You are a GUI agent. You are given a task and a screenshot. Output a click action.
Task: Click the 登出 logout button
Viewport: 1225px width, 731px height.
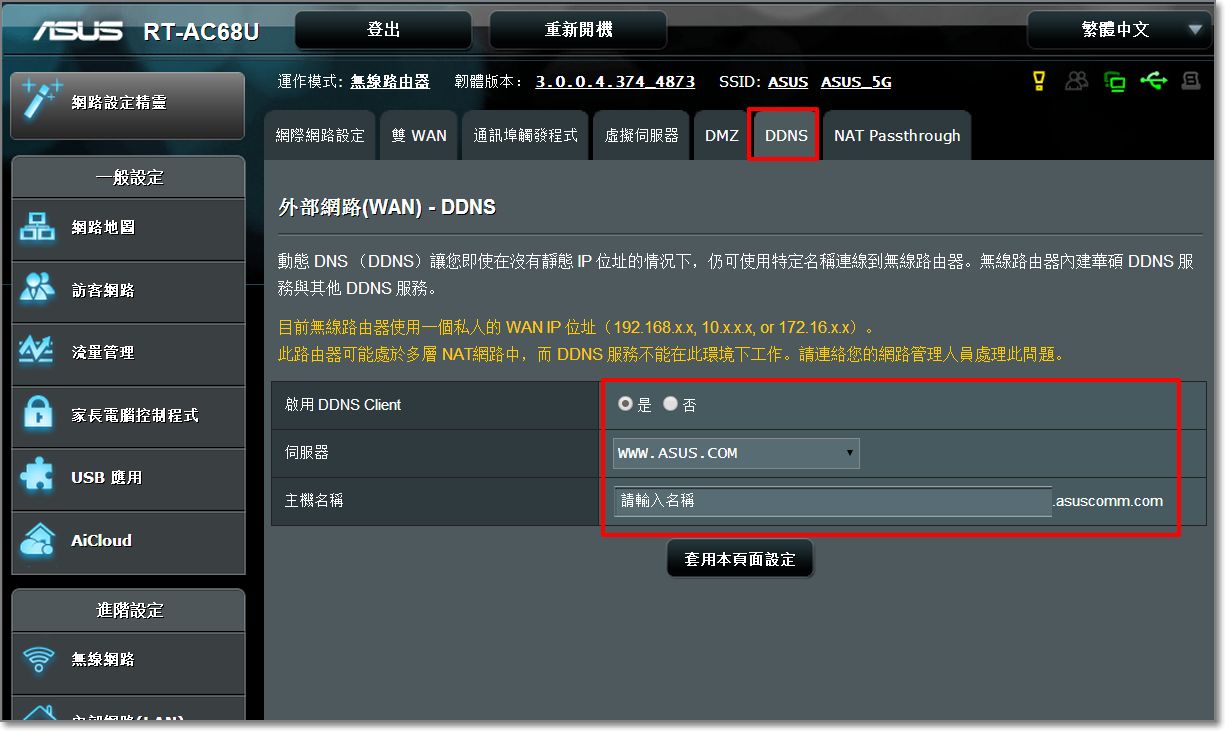click(x=384, y=30)
